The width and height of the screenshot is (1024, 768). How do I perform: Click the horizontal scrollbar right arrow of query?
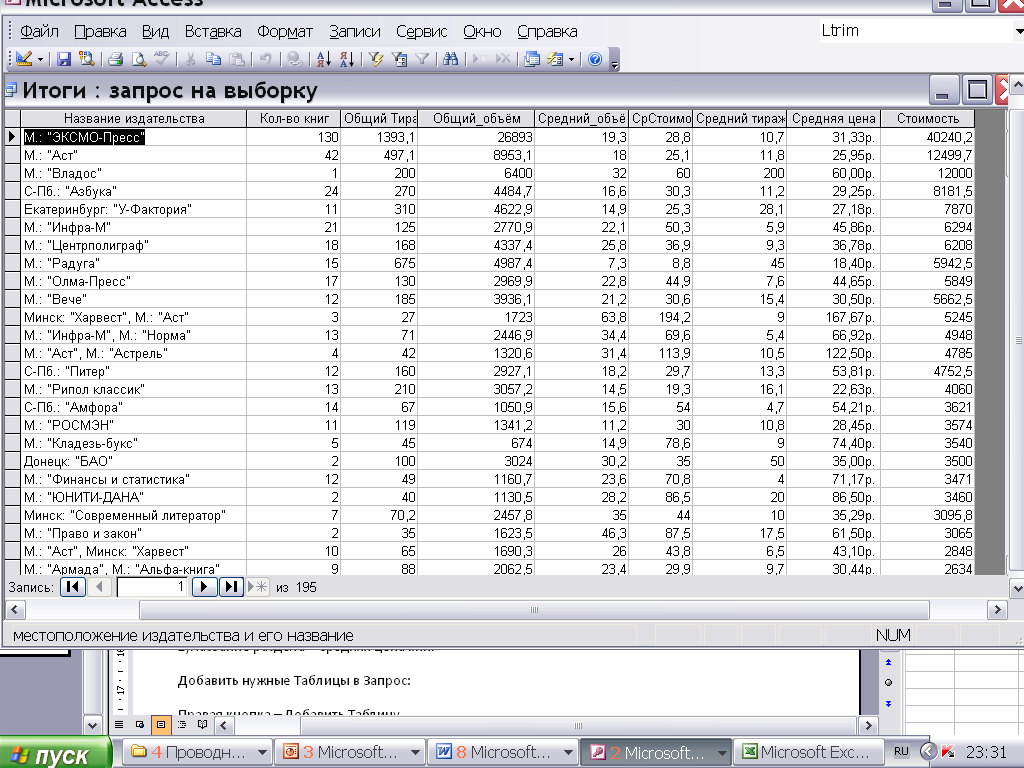pyautogui.click(x=997, y=610)
